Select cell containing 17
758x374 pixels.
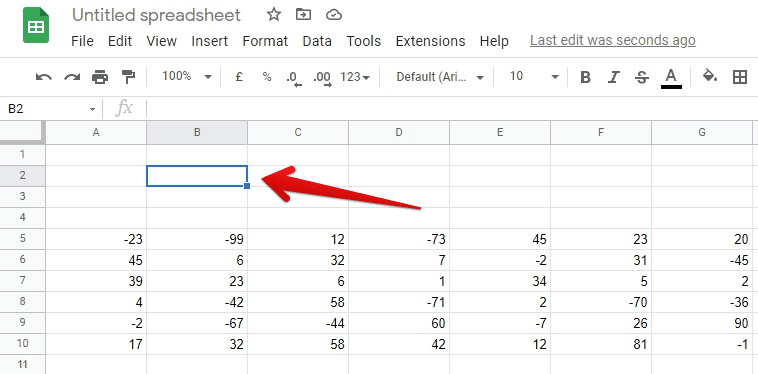[x=96, y=344]
